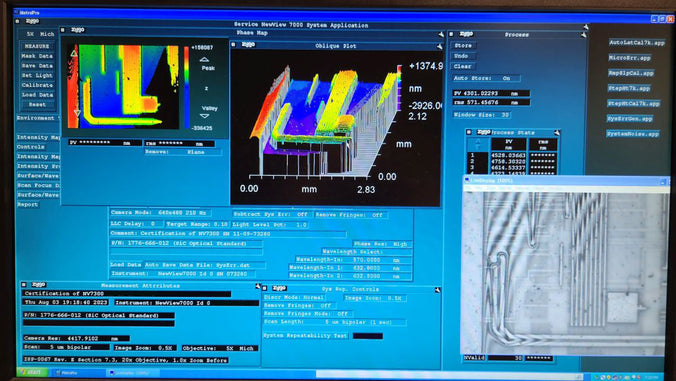Launch the MicroErr.app shortcut

pos(629,58)
